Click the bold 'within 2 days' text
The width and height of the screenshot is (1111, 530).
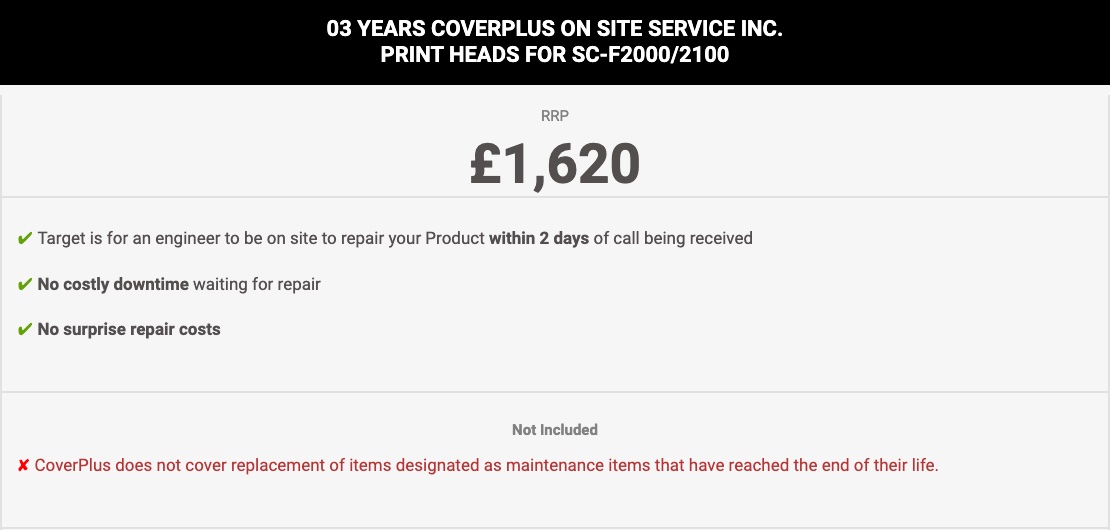(x=539, y=238)
